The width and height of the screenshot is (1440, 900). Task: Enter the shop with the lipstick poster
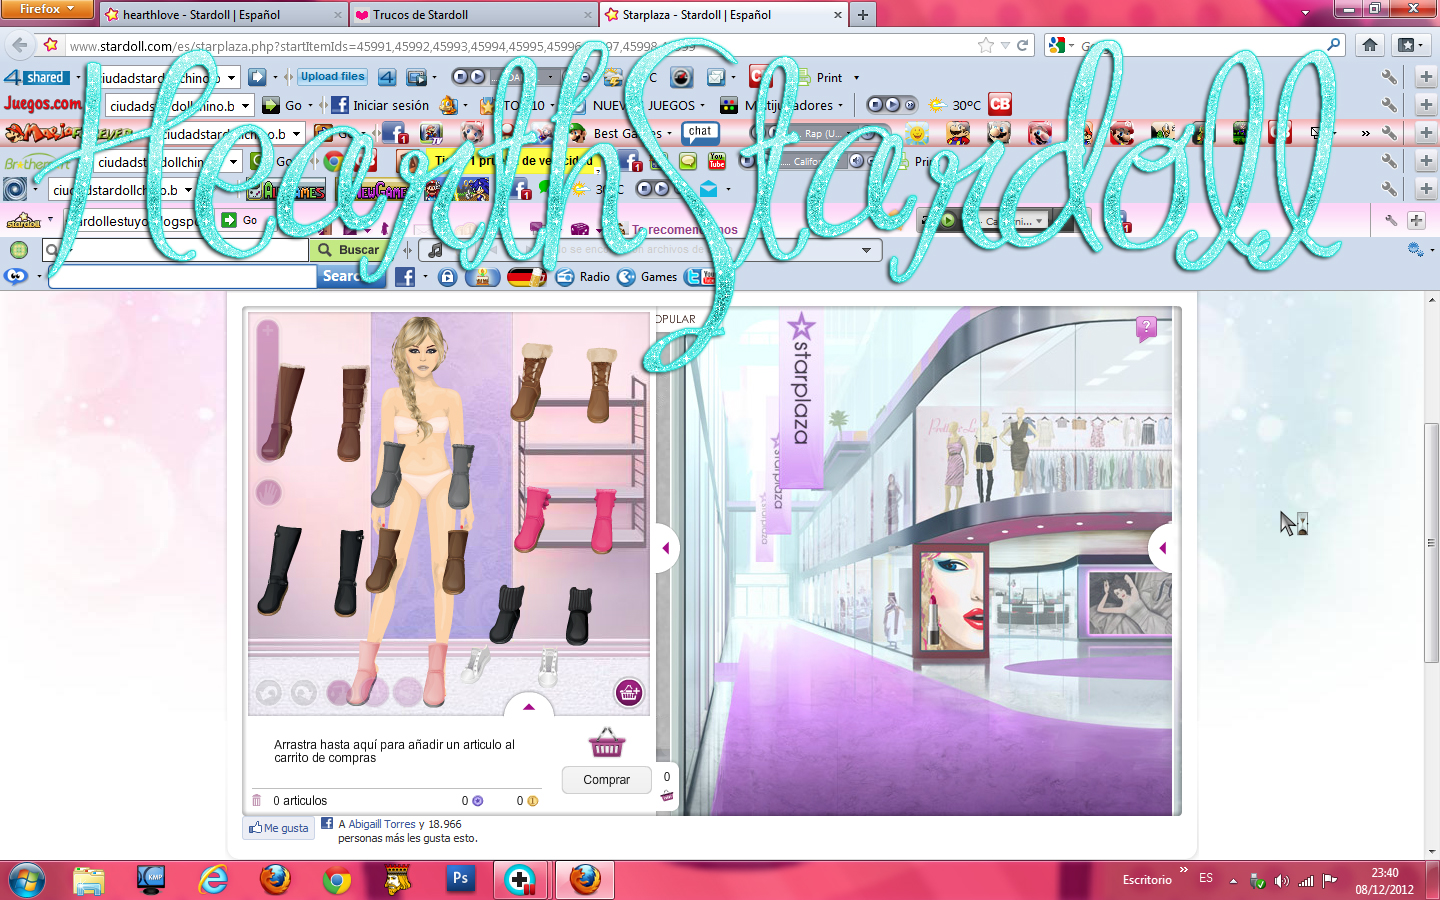click(951, 602)
